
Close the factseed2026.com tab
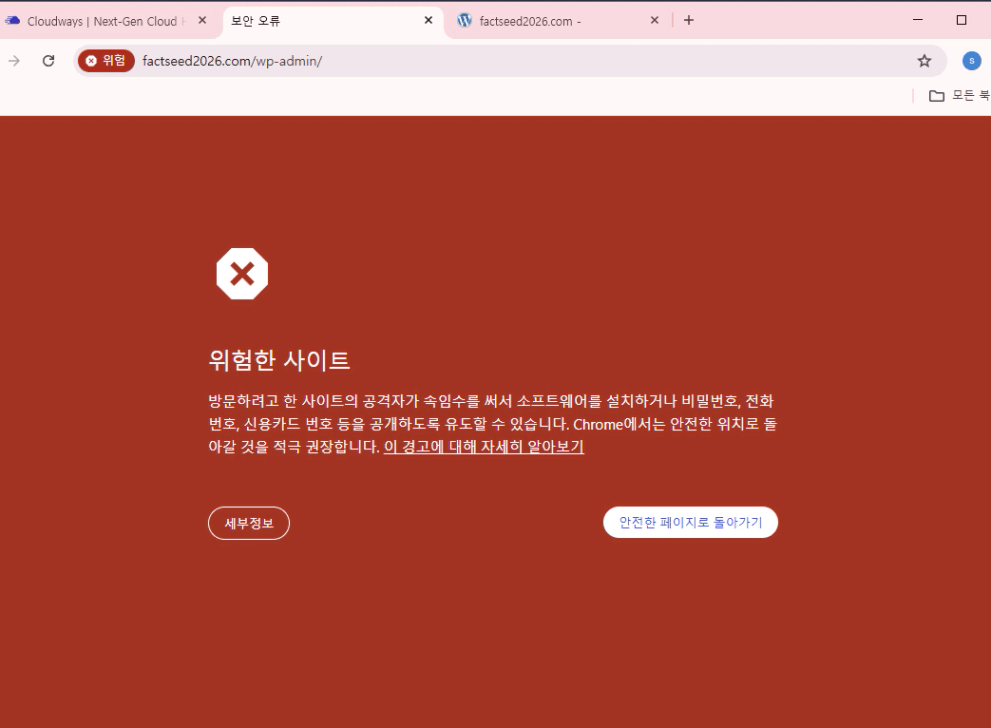[655, 20]
